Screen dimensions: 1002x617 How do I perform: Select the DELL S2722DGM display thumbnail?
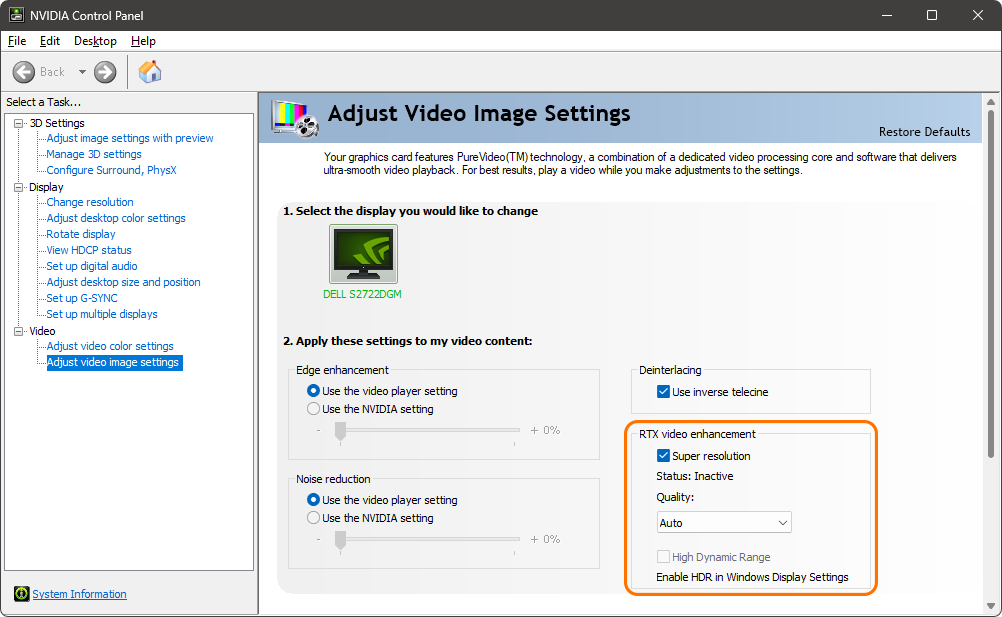tap(363, 254)
